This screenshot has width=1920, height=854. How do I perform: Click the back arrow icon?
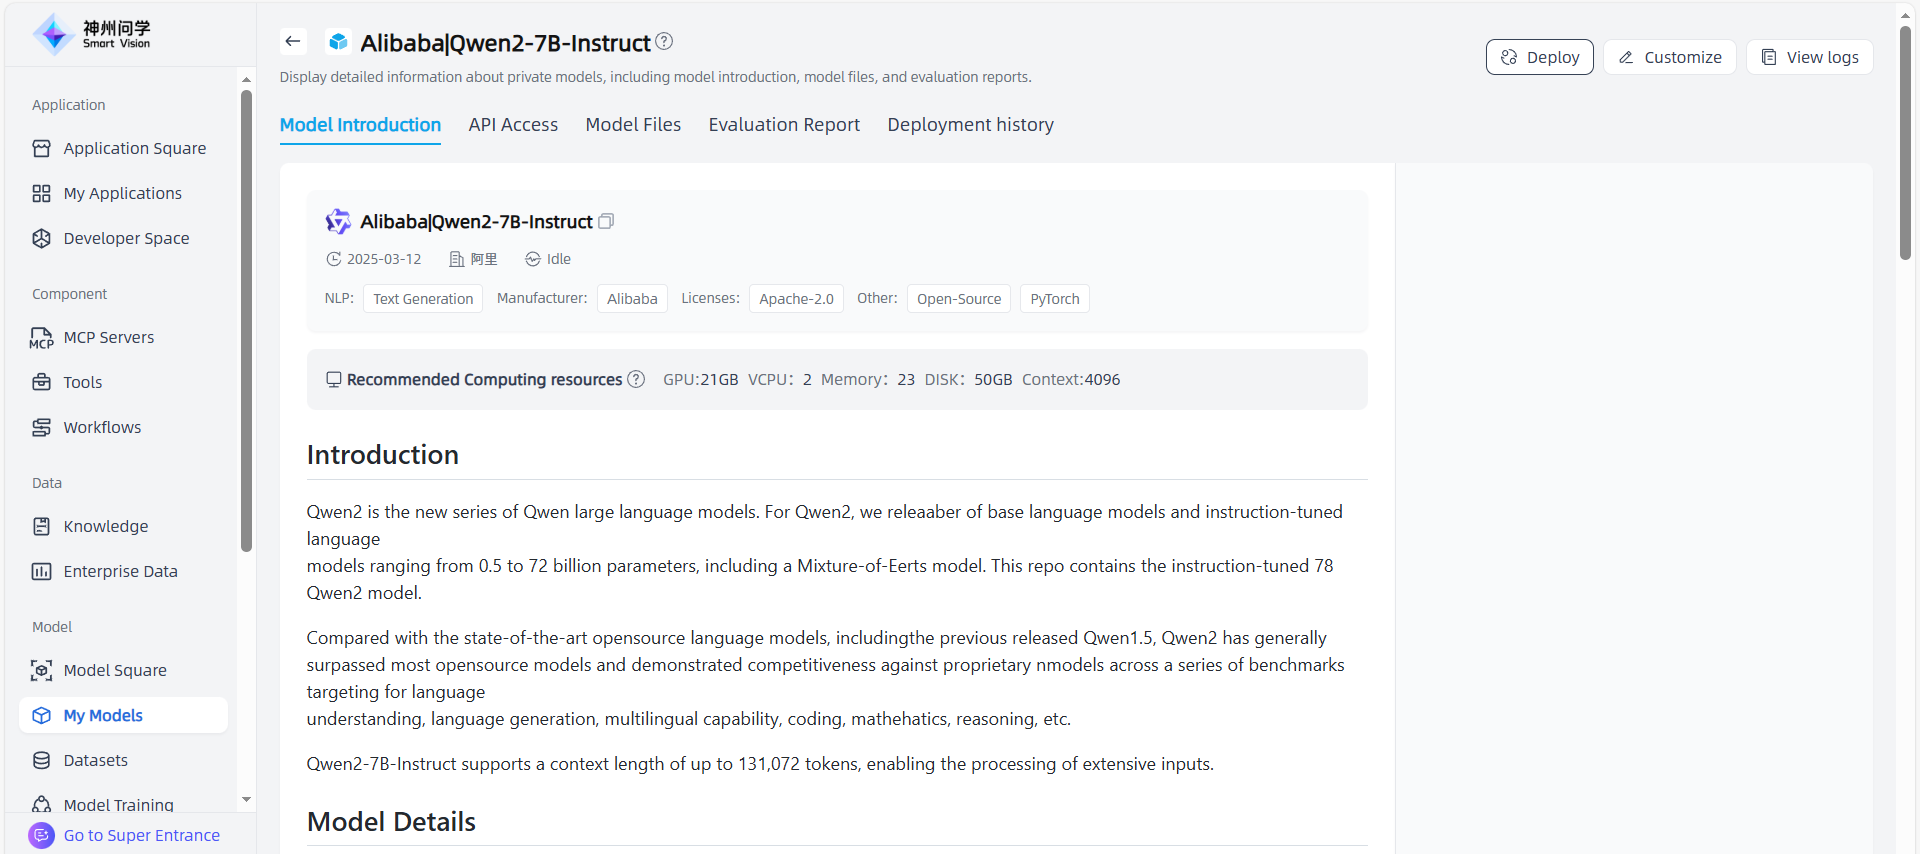point(292,41)
